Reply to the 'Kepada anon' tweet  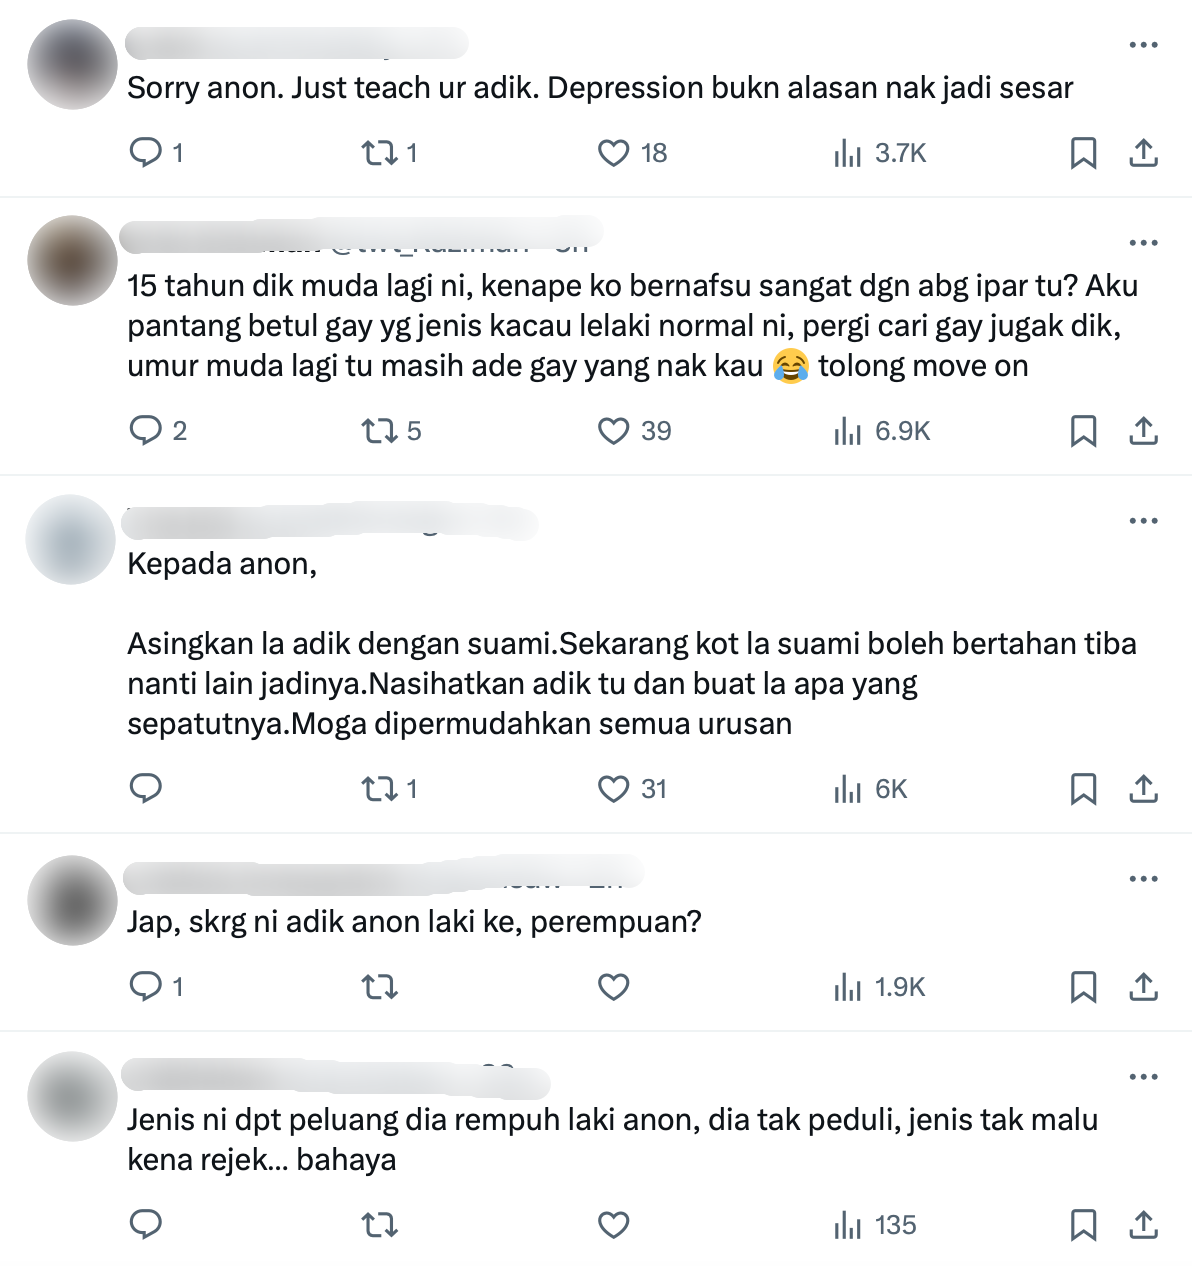click(x=146, y=789)
